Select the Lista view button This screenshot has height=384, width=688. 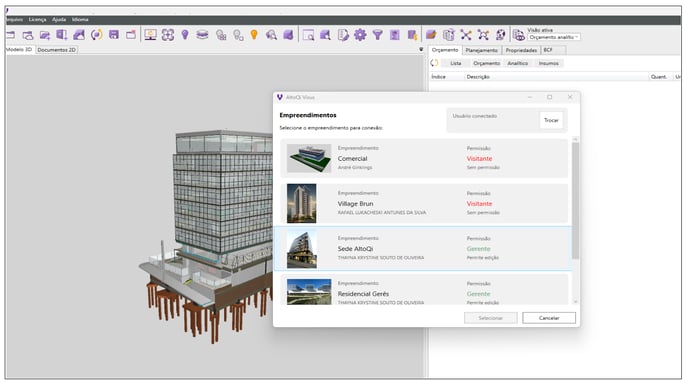click(455, 63)
